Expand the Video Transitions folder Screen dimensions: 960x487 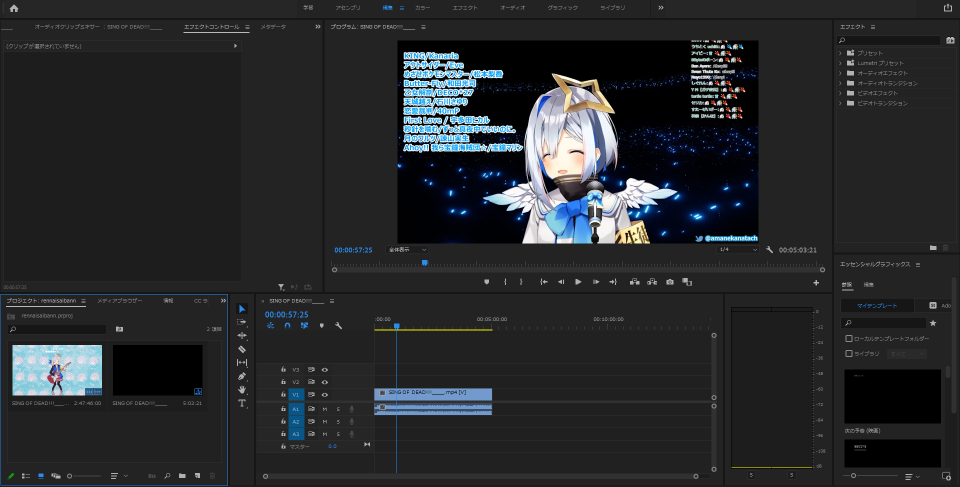(840, 103)
